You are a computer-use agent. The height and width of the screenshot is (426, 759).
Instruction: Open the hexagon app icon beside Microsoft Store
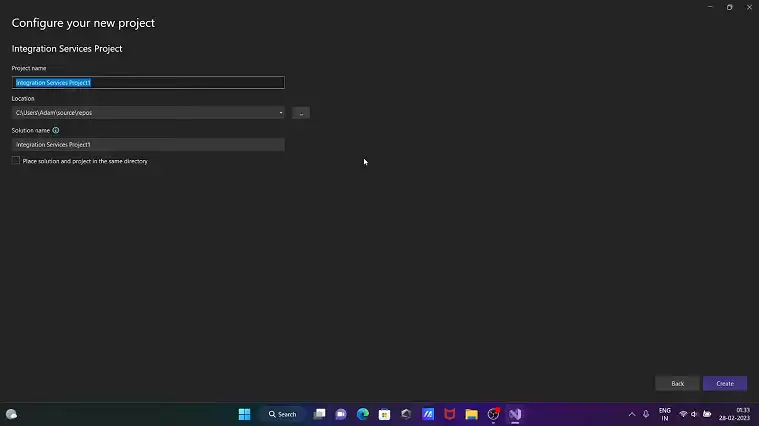coord(406,414)
